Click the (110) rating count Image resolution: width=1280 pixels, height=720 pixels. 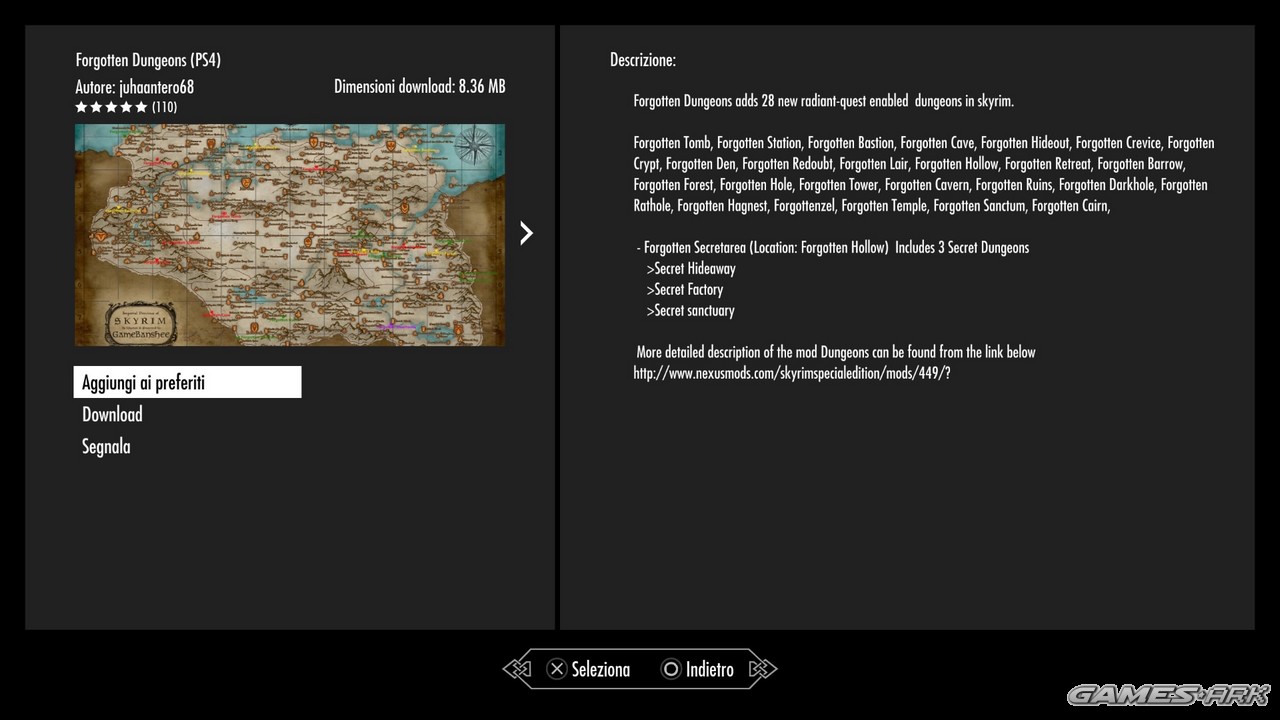point(164,107)
